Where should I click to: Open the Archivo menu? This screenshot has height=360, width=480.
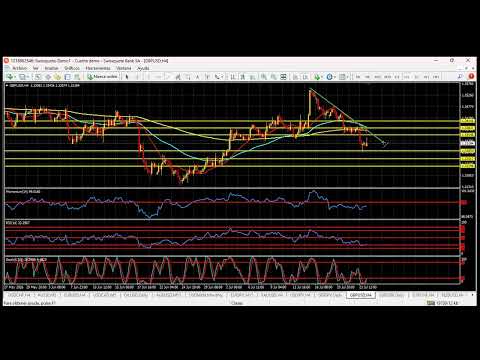(19, 68)
